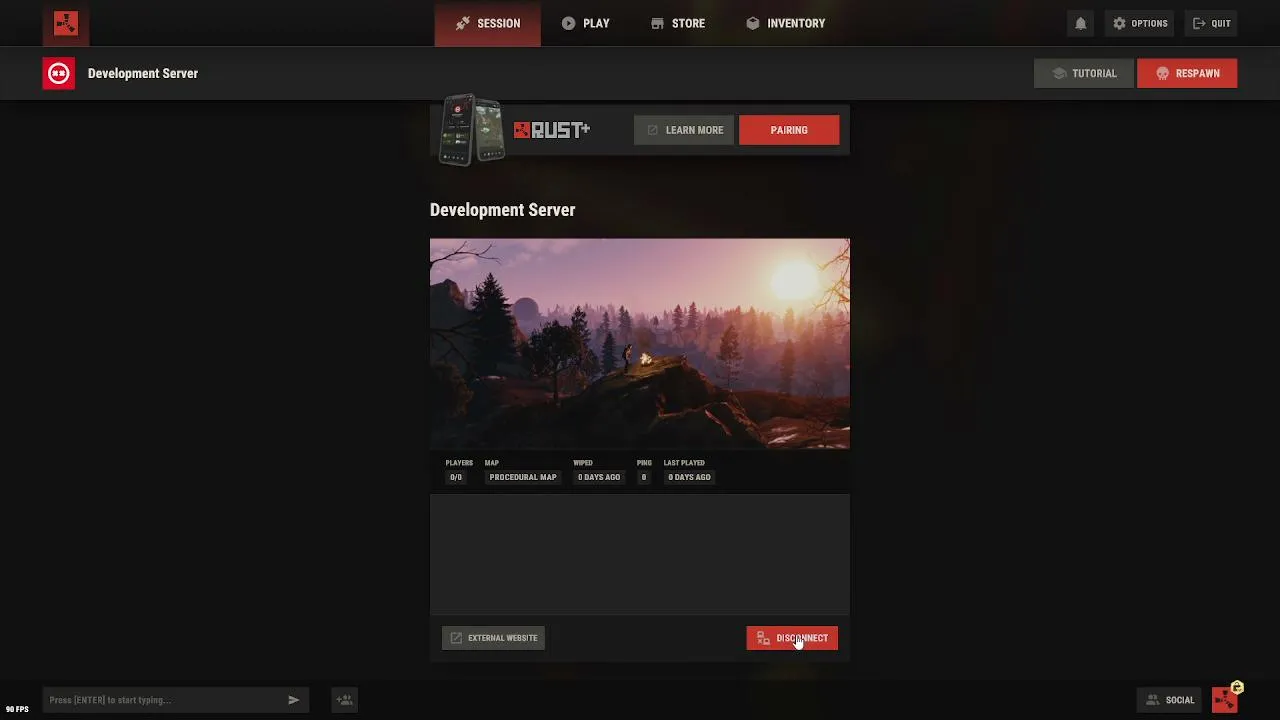Click the "90 FPS" counter
The height and width of the screenshot is (720, 1280).
click(17, 709)
